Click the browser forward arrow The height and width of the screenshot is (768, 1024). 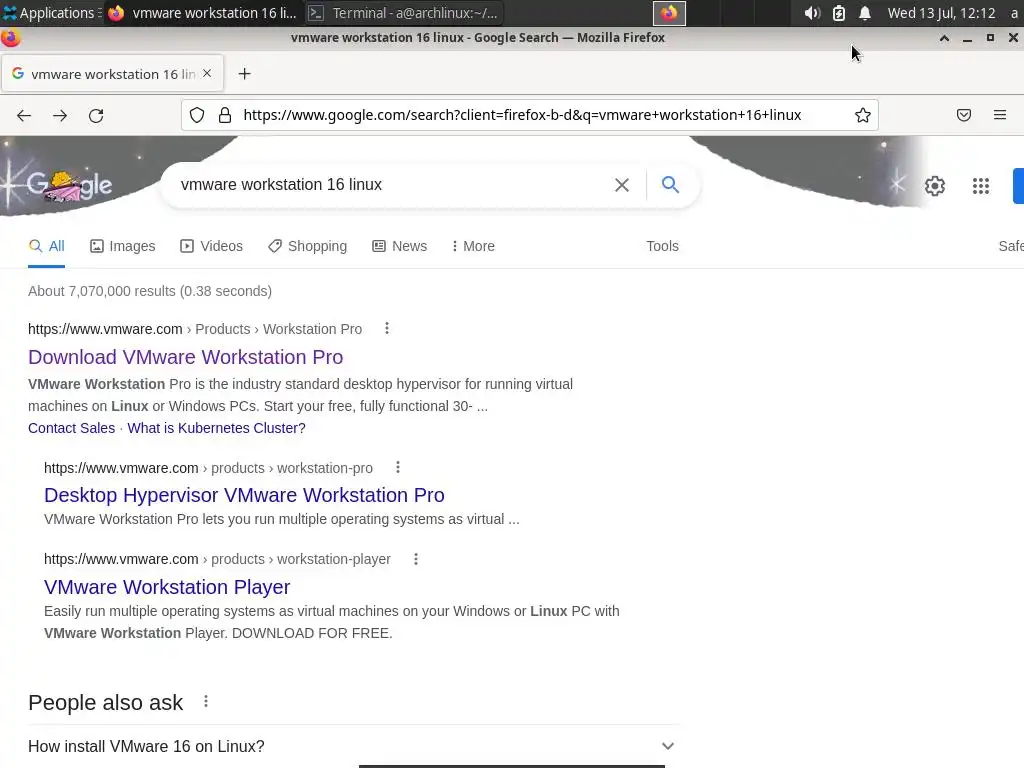(x=60, y=116)
